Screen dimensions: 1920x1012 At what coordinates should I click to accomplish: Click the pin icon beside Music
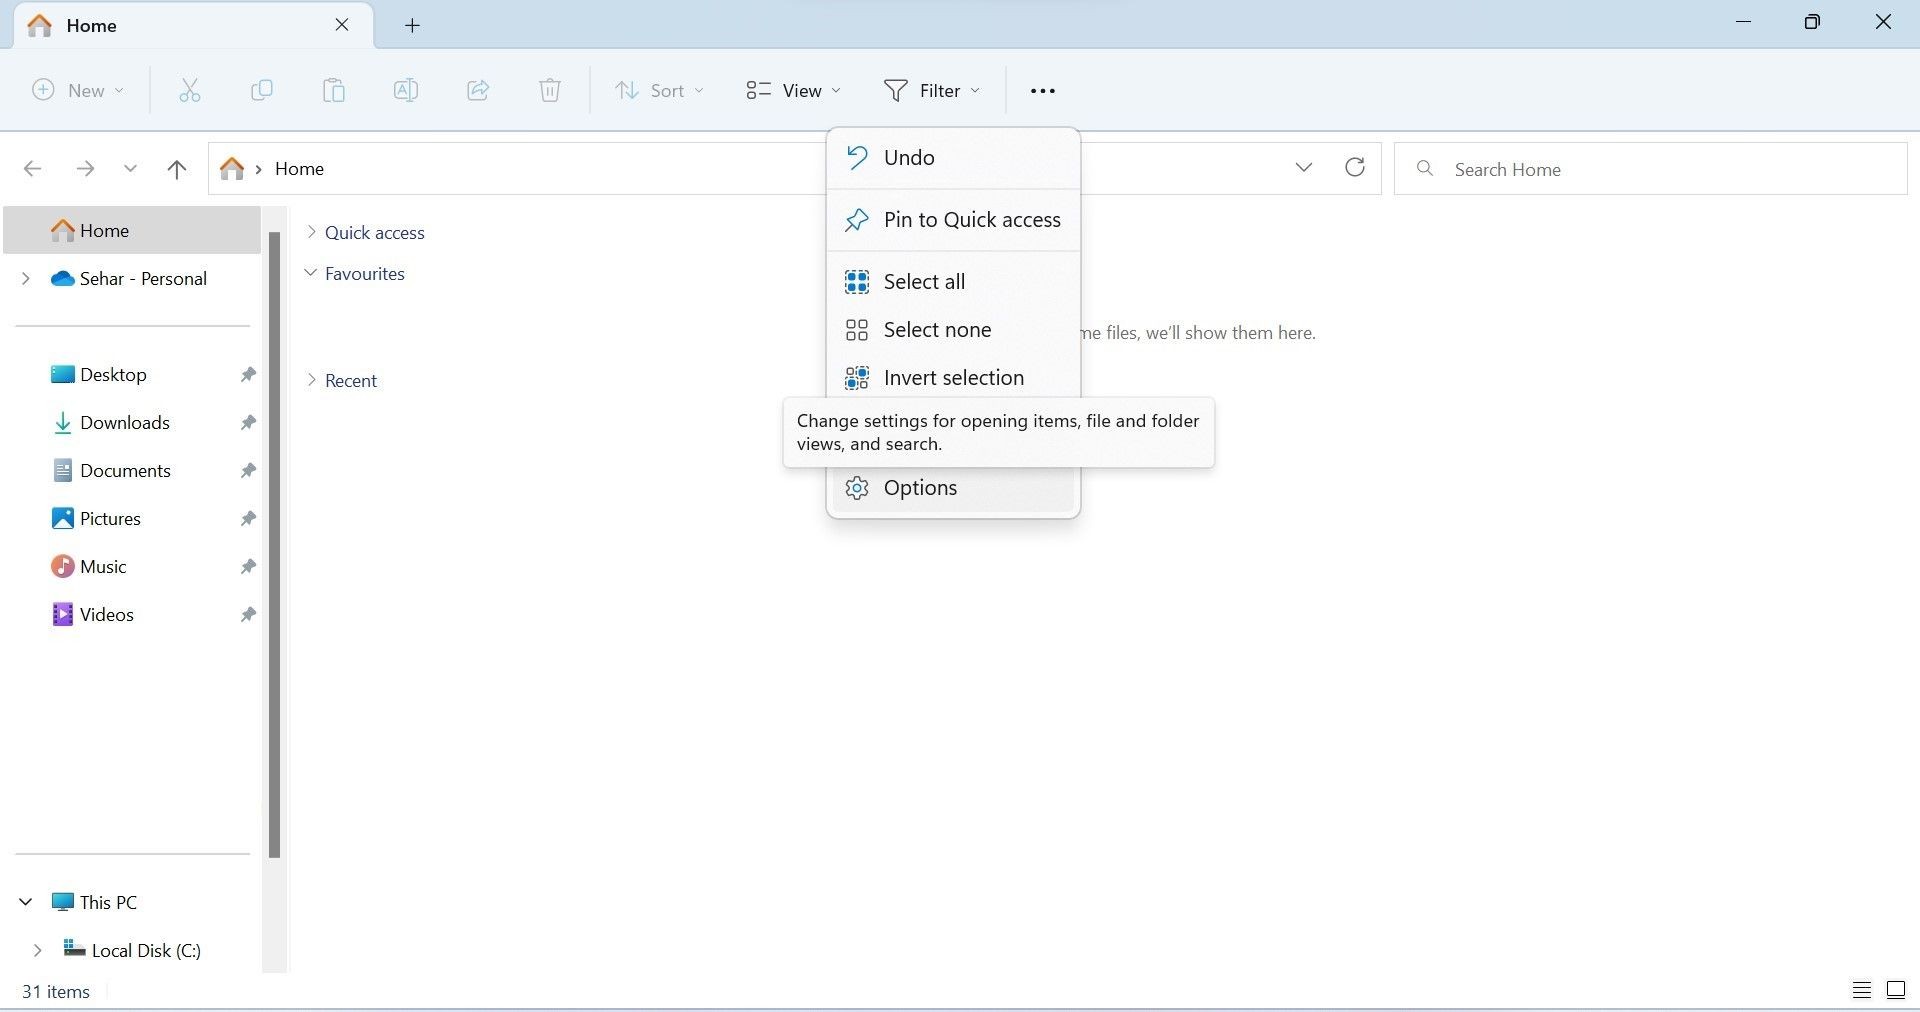point(247,566)
